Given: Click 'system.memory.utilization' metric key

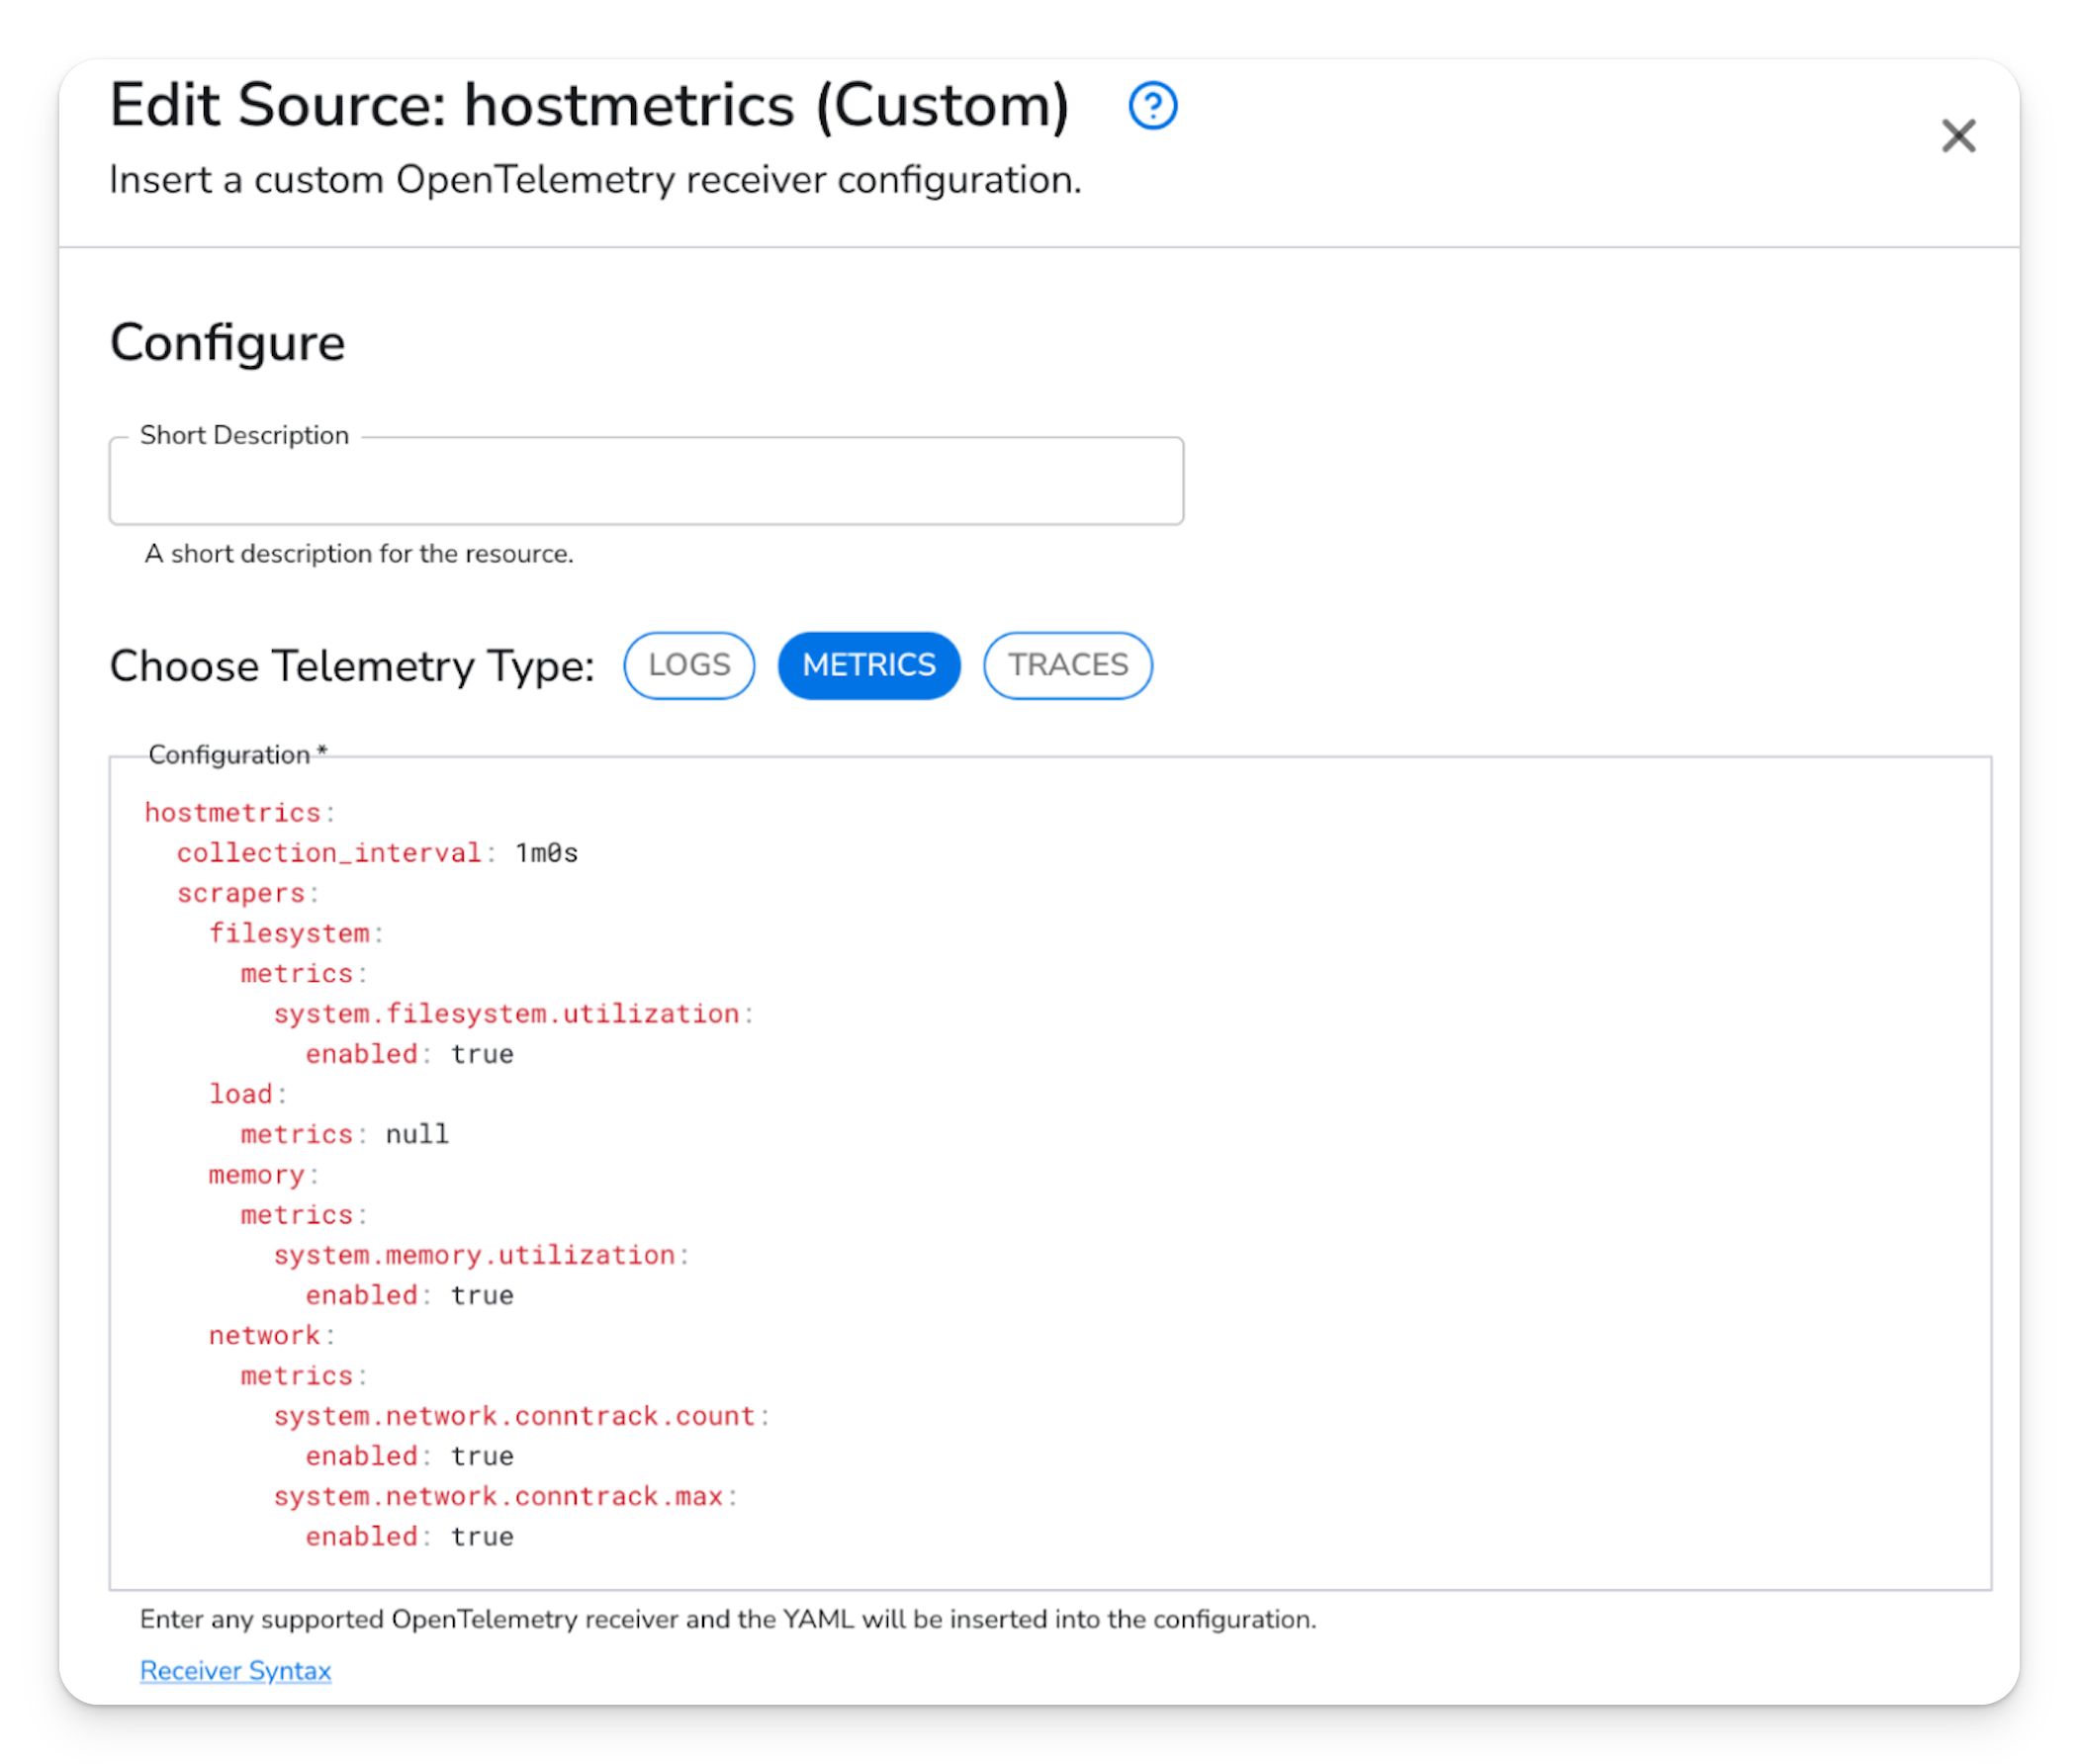Looking at the screenshot, I should [x=474, y=1254].
